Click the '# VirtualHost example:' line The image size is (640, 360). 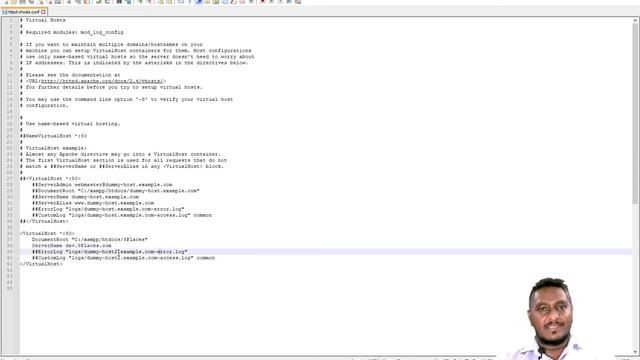click(x=53, y=148)
